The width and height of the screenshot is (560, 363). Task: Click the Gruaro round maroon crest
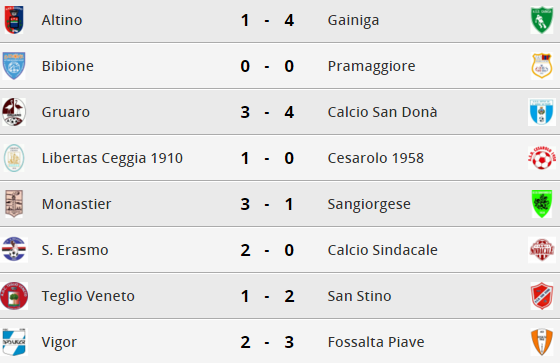(14, 112)
